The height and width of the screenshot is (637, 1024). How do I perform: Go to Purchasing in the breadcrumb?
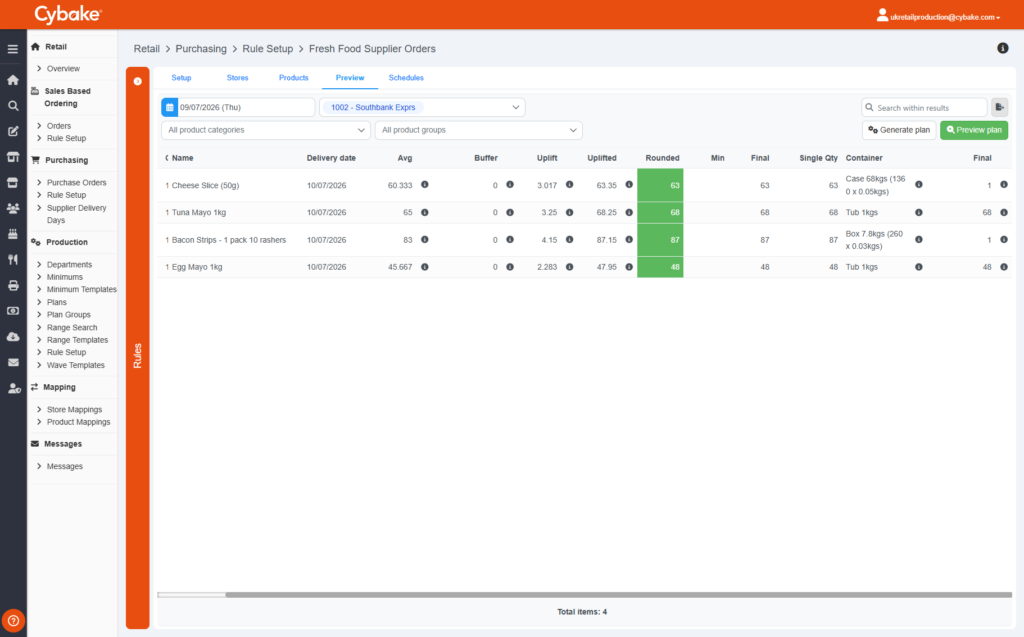point(201,49)
